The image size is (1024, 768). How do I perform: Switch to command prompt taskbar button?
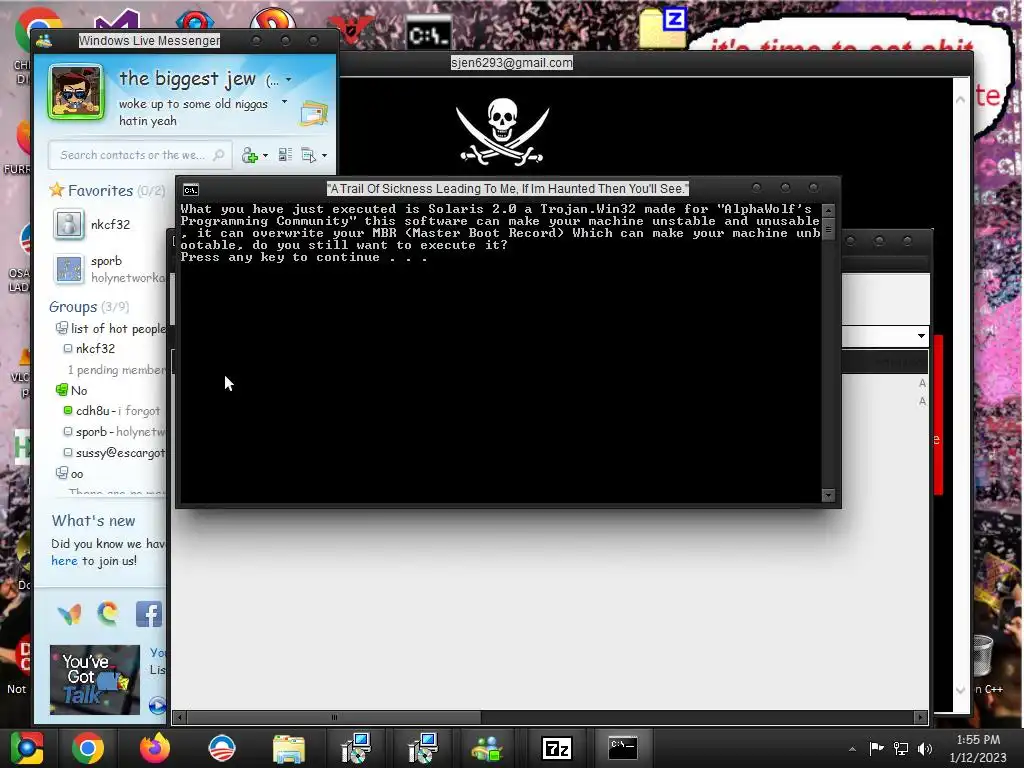(623, 748)
